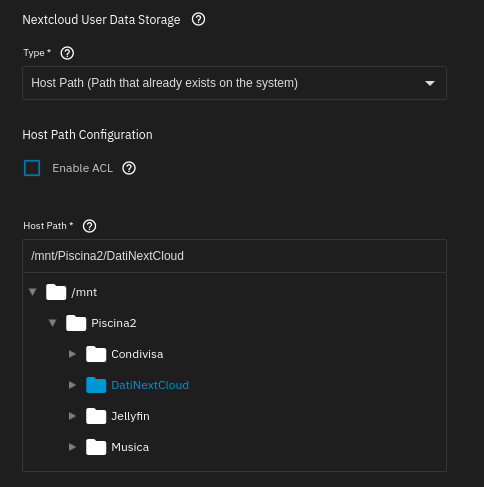Collapse the Piscina2 tree node
The height and width of the screenshot is (487, 484).
[x=53, y=323]
